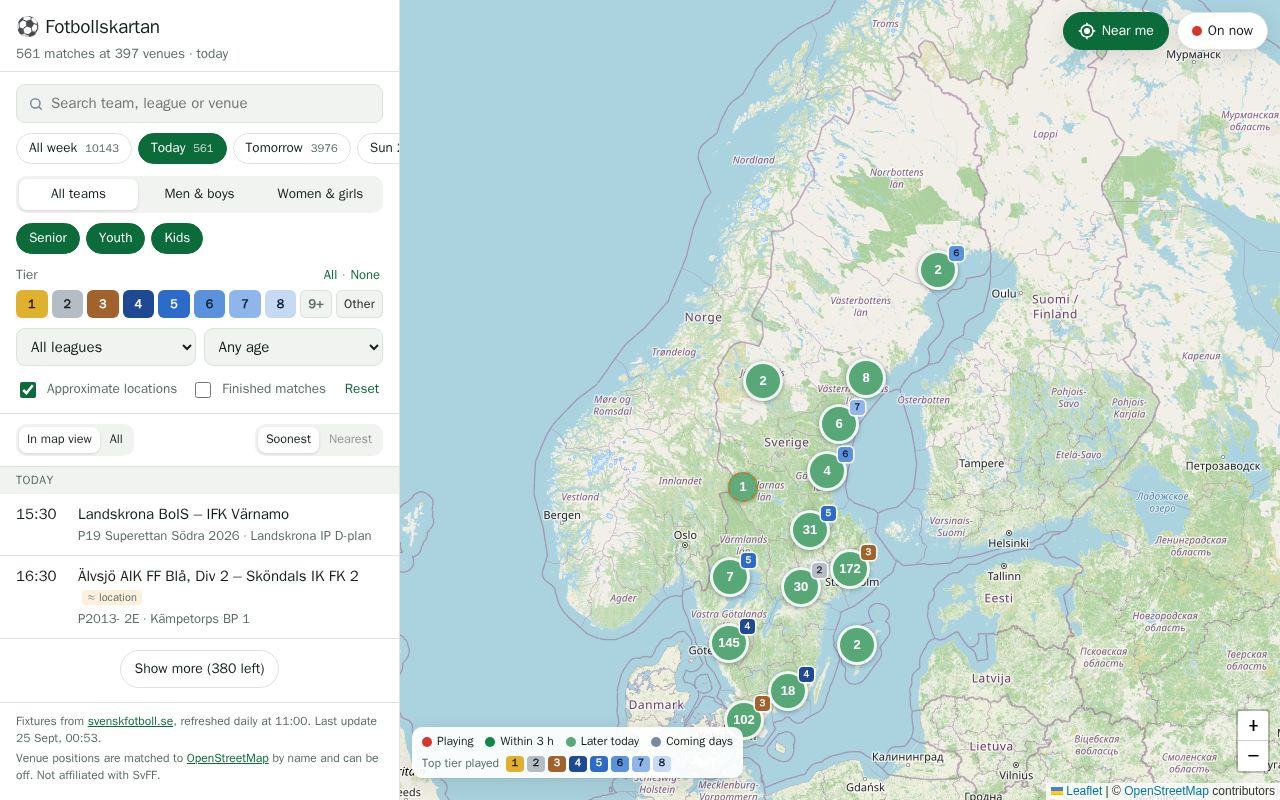Select In map view list mode
This screenshot has width=1280, height=800.
(59, 439)
